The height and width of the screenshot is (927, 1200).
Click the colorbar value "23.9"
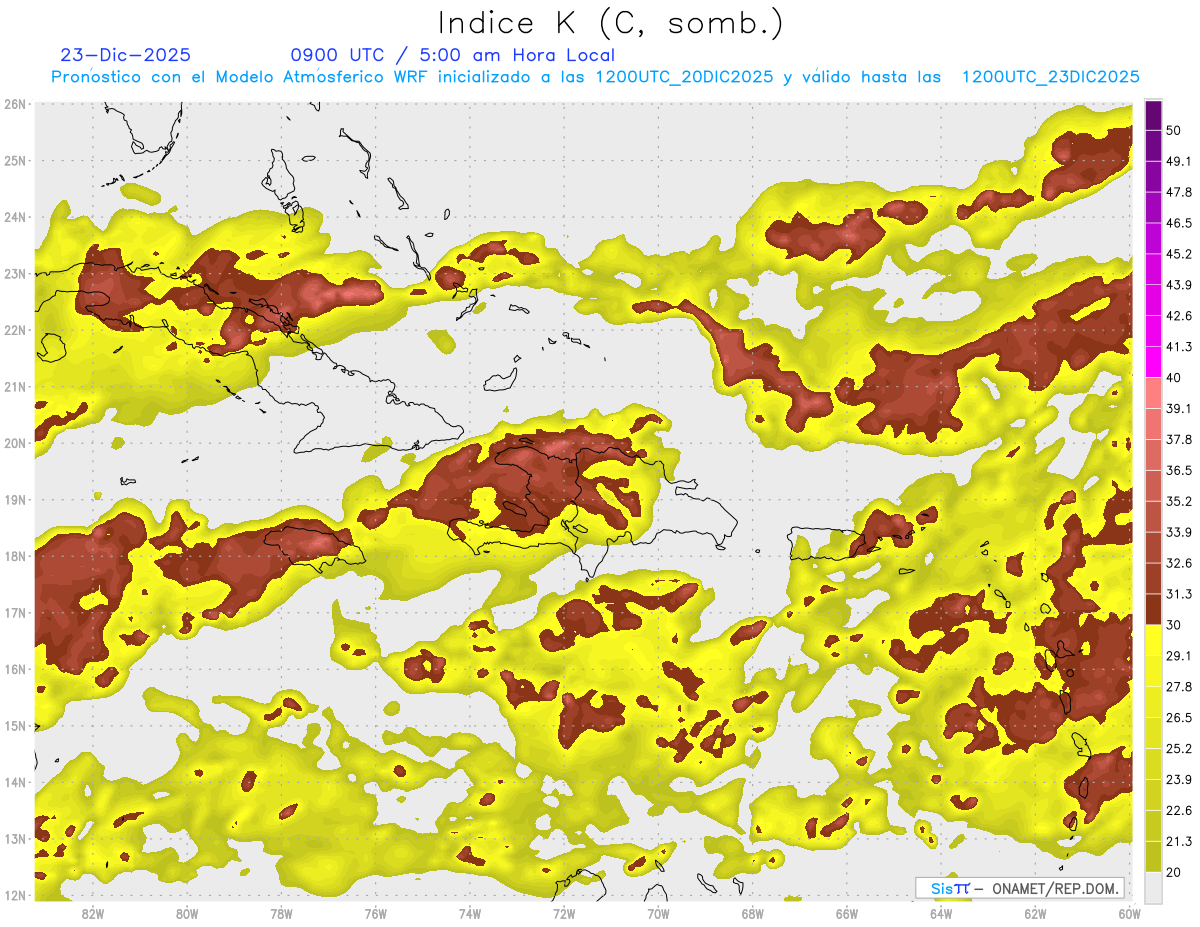[1179, 779]
